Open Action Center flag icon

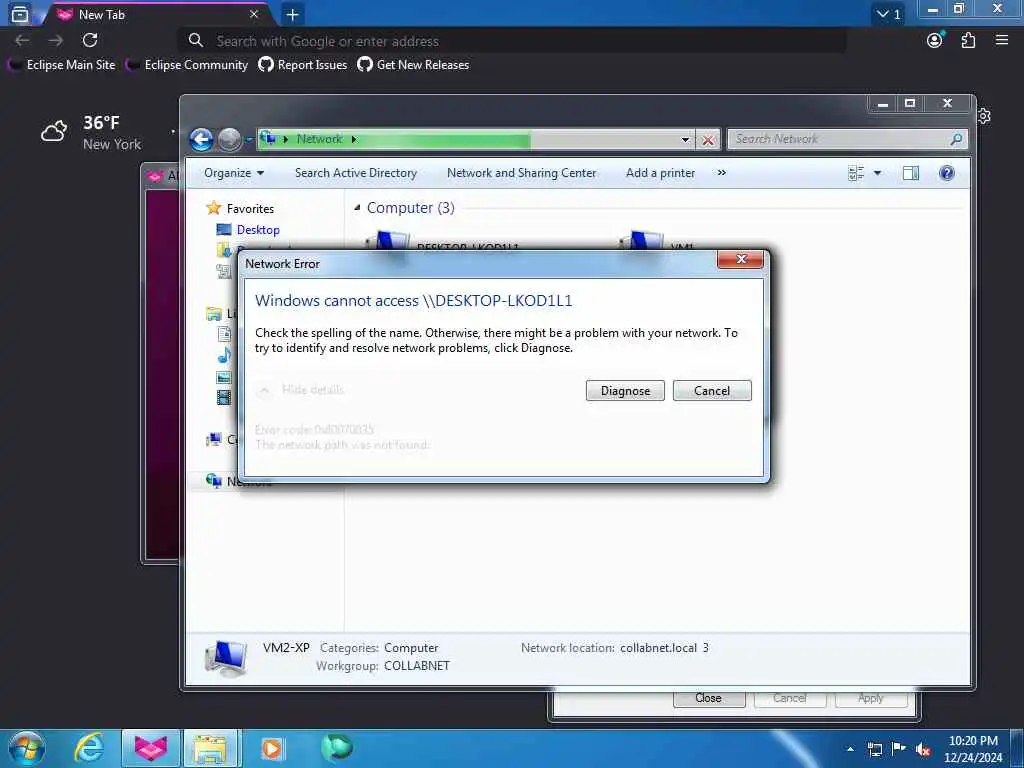tap(899, 749)
